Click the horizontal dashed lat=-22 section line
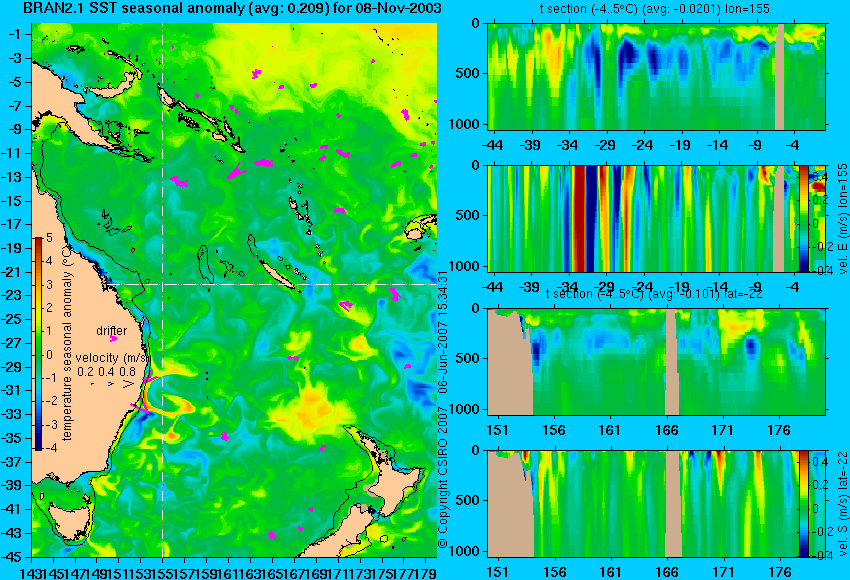The height and width of the screenshot is (580, 850). click(x=271, y=284)
